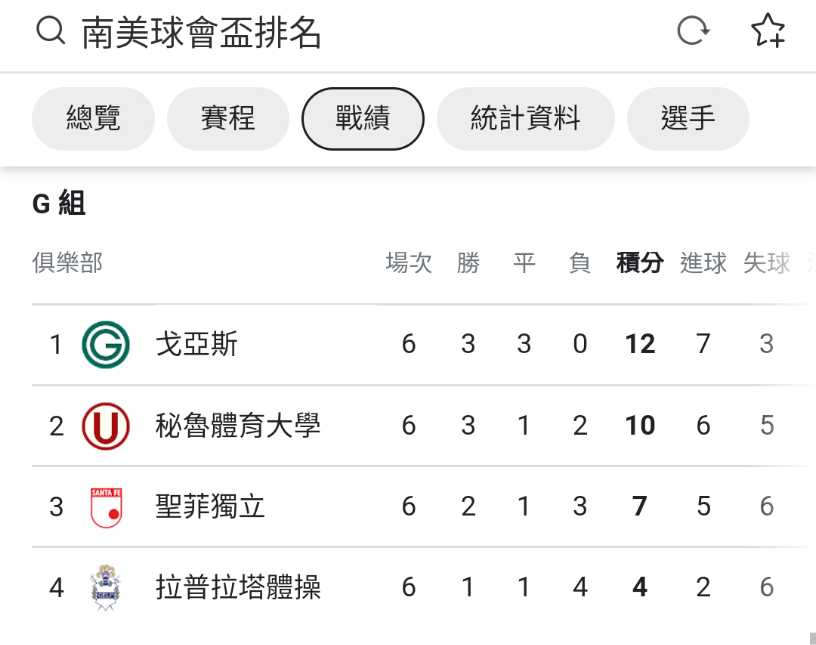Open team link 戈亞斯
The width and height of the screenshot is (816, 645).
[x=197, y=345]
